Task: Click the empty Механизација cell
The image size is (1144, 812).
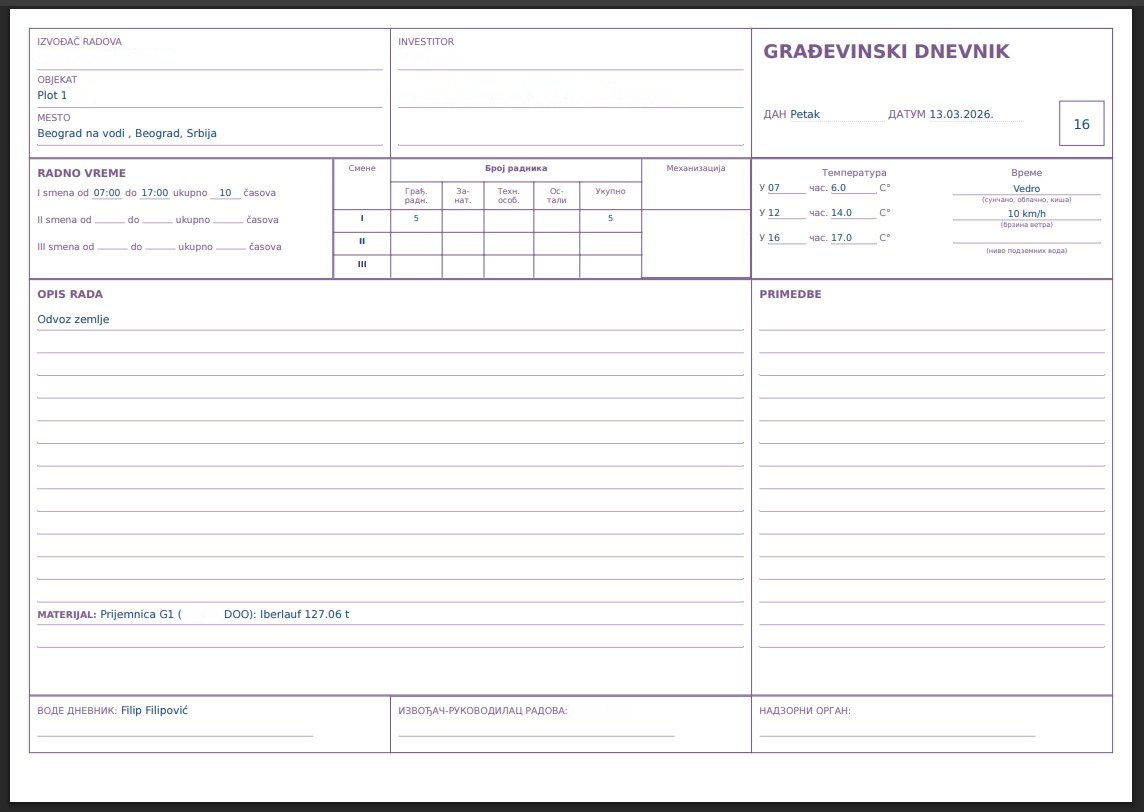Action: click(695, 242)
